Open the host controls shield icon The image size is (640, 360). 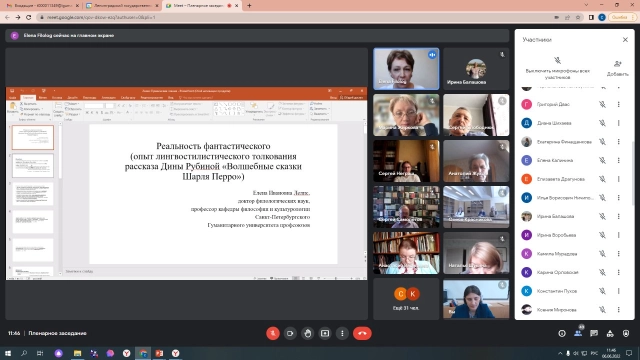click(x=626, y=333)
